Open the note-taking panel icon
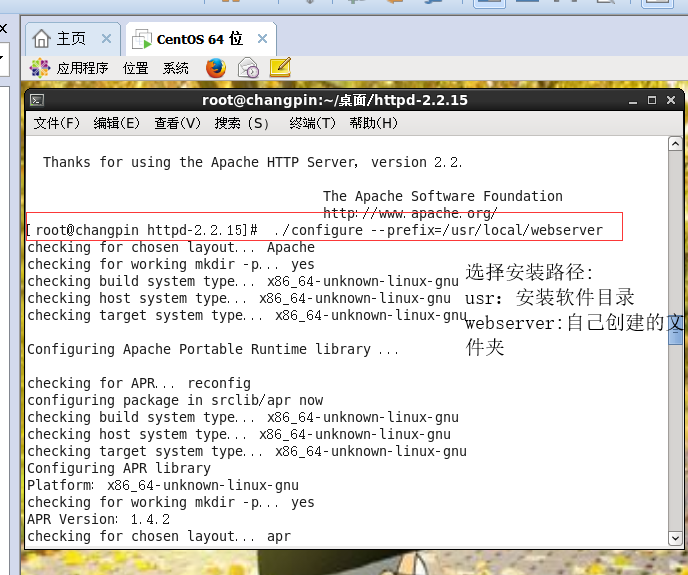 pos(280,67)
